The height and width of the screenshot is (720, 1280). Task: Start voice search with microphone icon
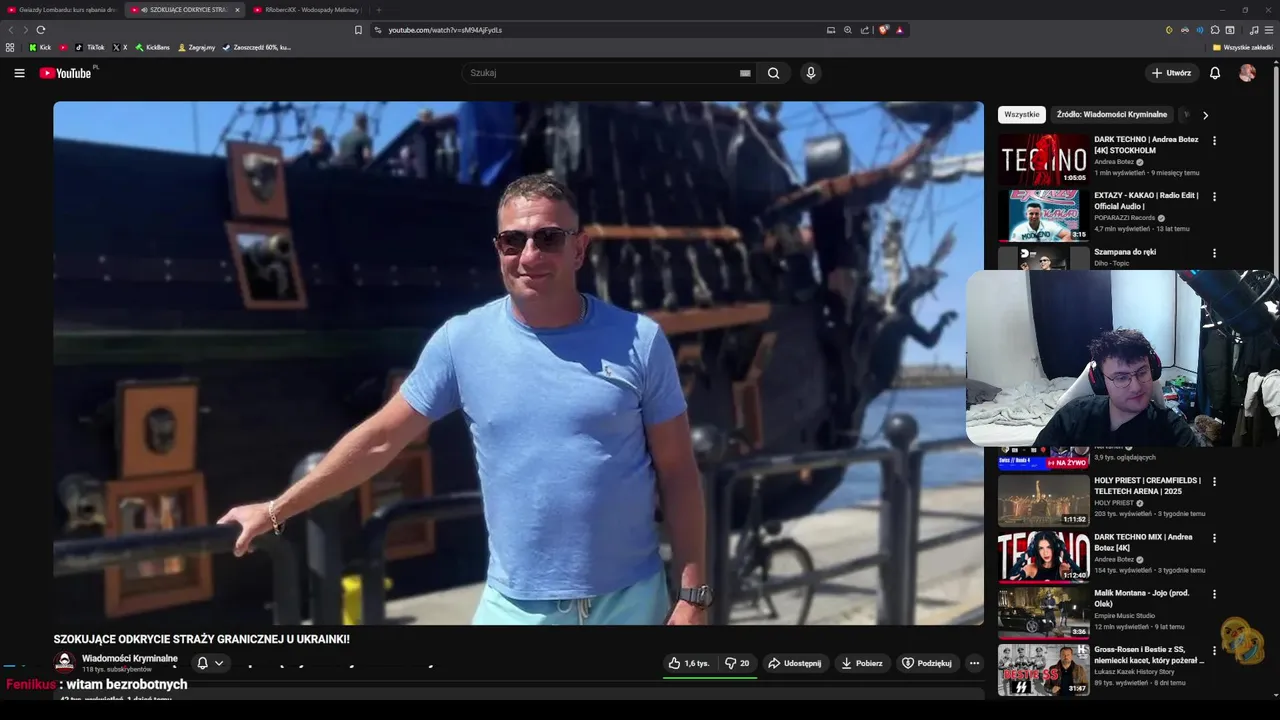(811, 73)
